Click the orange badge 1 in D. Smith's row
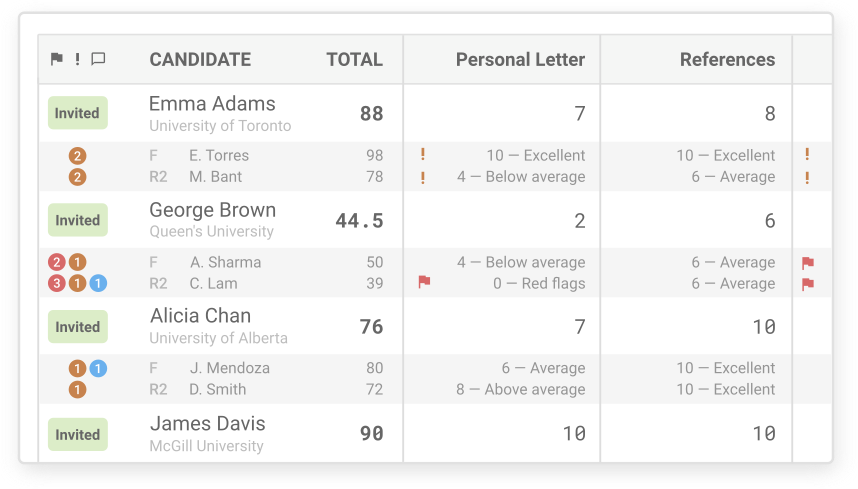This screenshot has width=858, height=489. pyautogui.click(x=77, y=389)
